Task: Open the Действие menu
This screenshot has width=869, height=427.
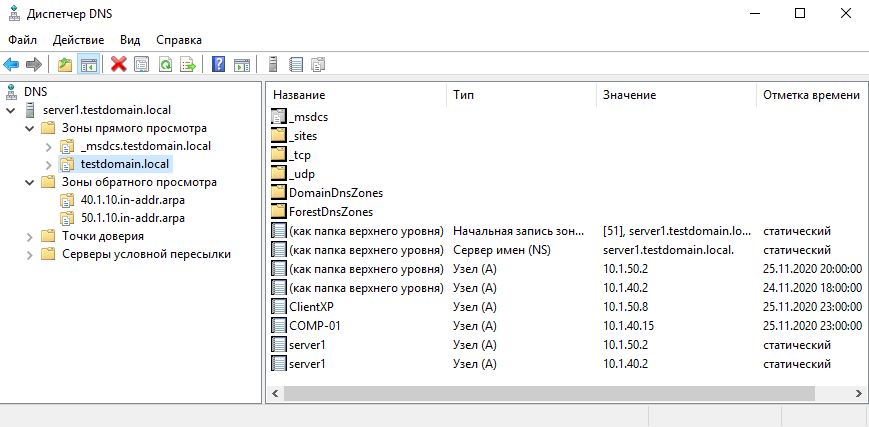Action: [78, 40]
